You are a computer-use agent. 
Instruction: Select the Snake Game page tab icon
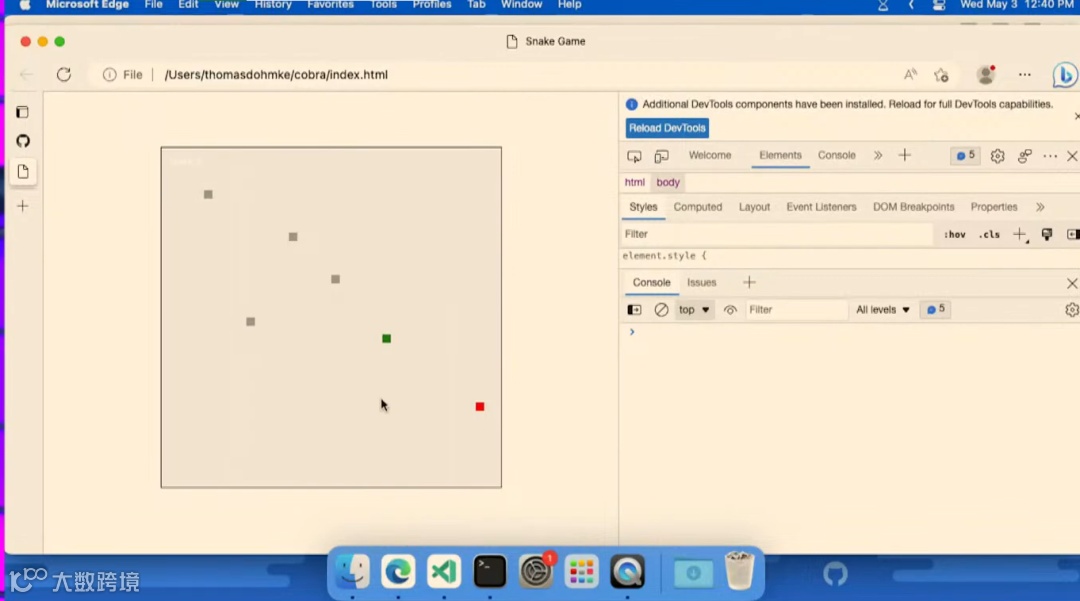point(23,171)
